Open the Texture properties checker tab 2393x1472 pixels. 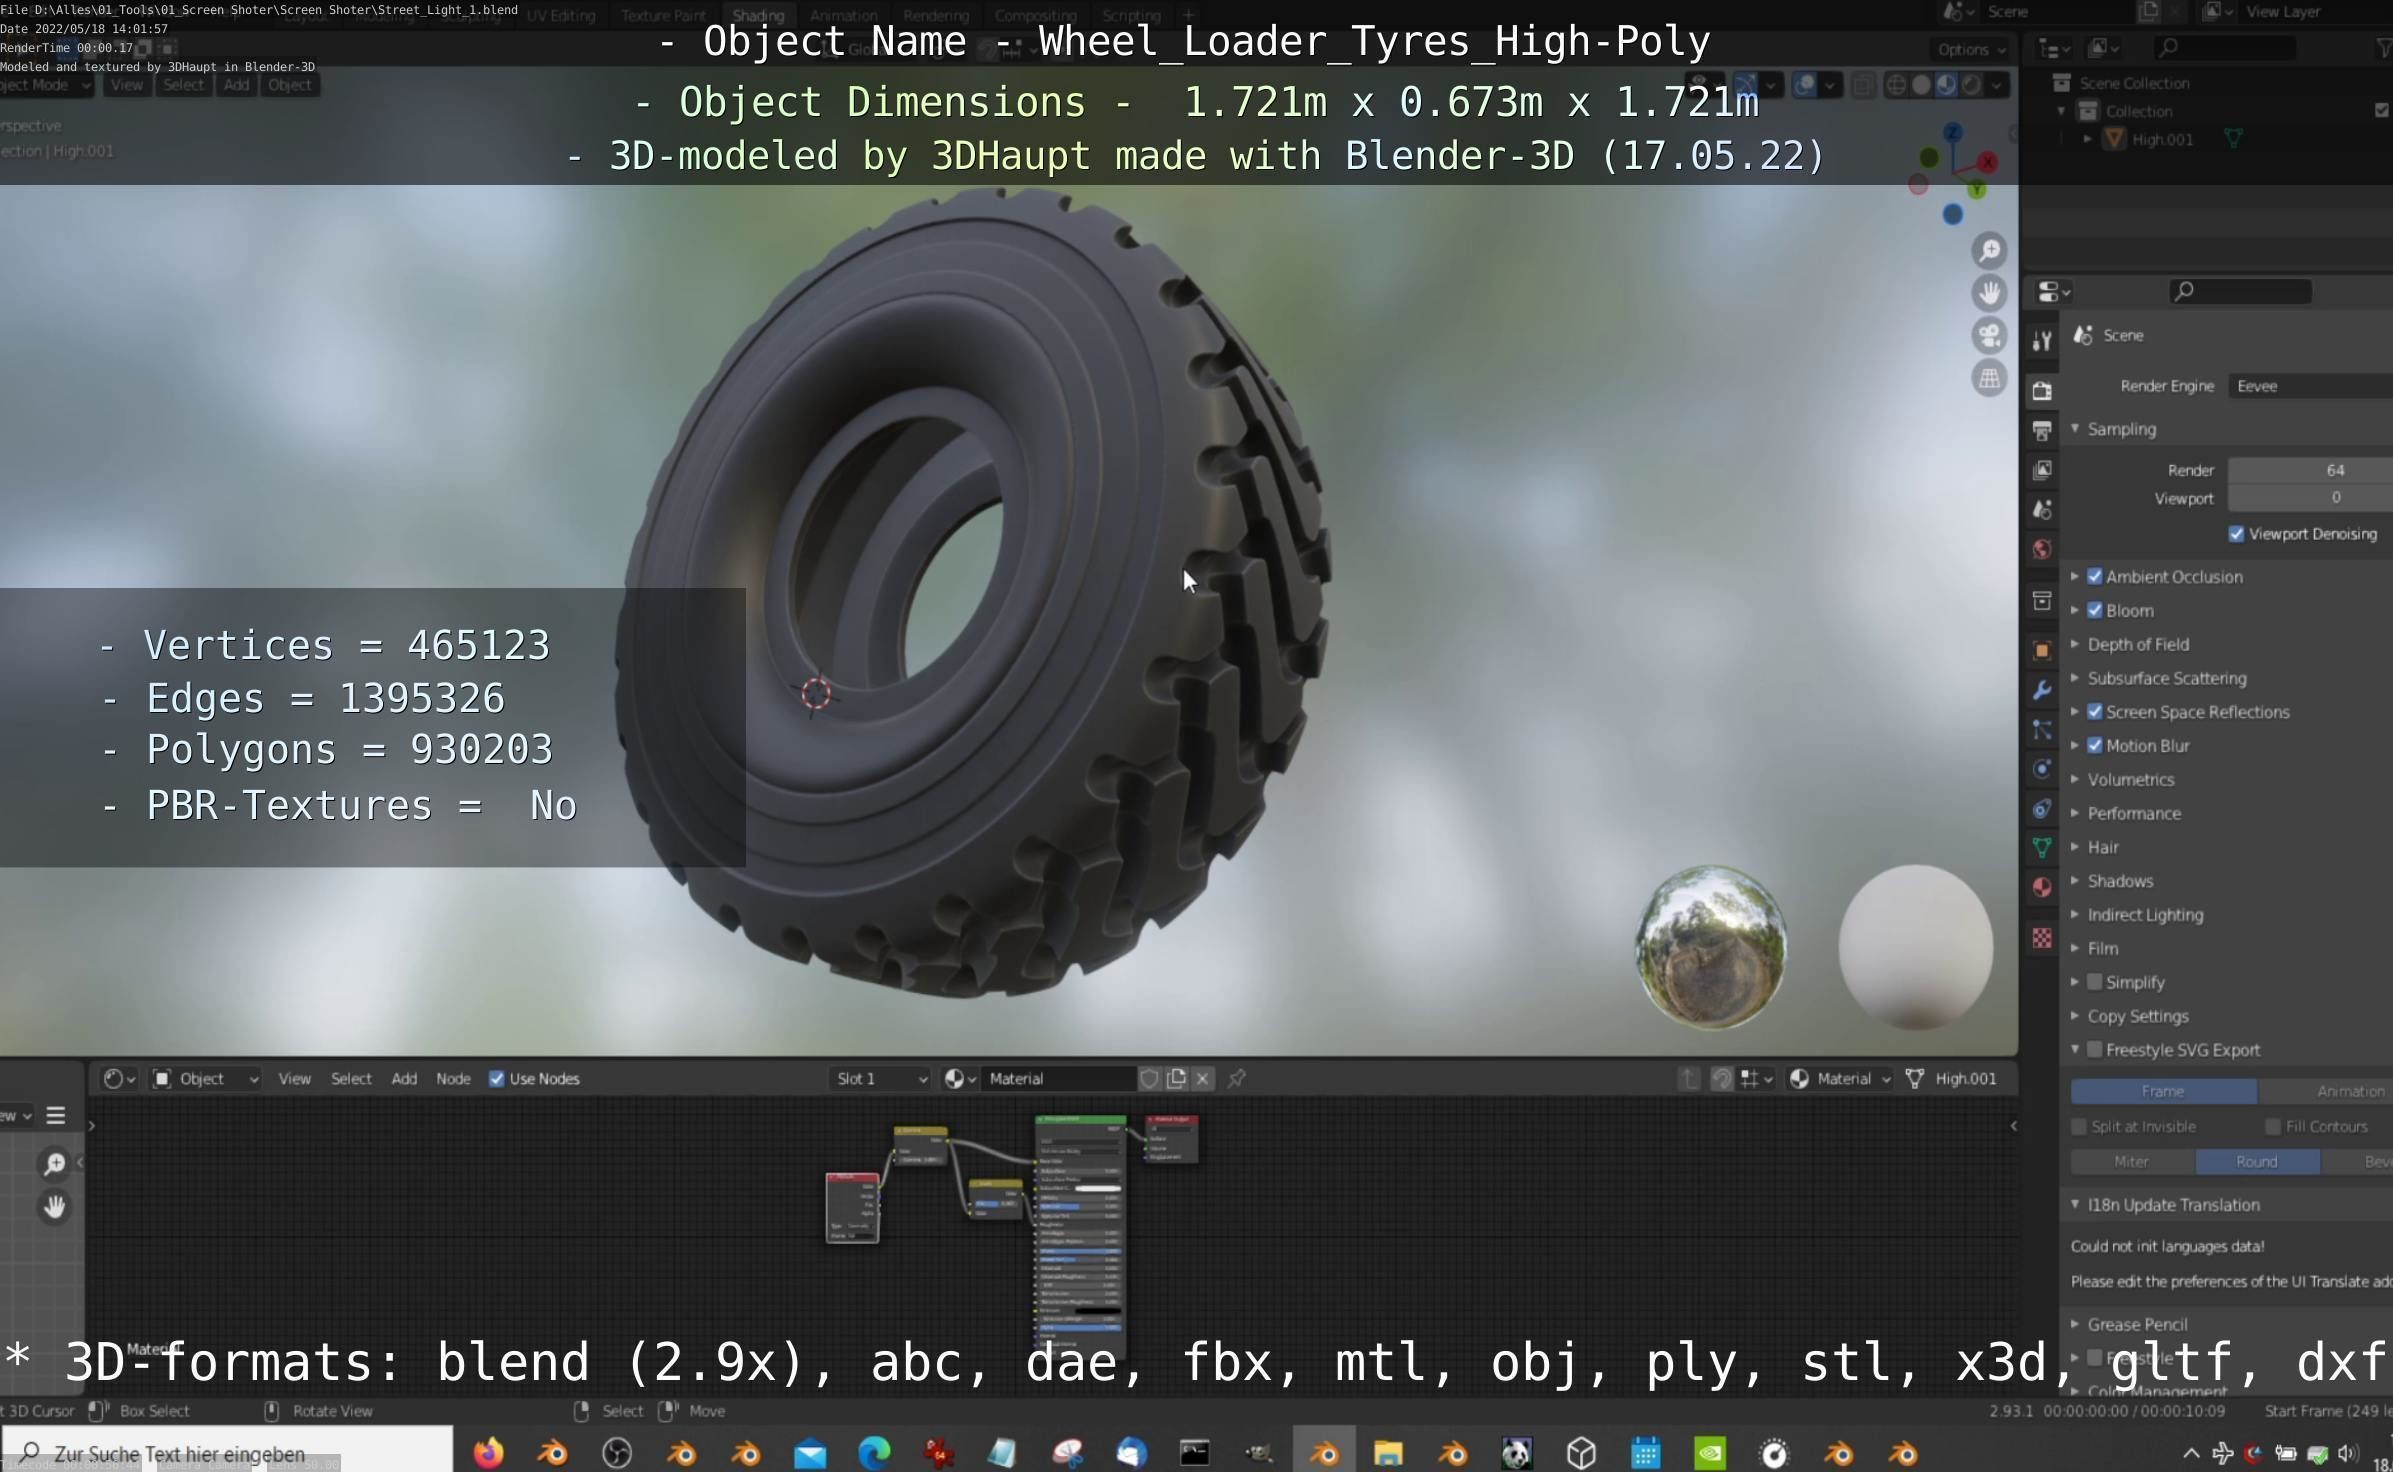coord(2042,938)
